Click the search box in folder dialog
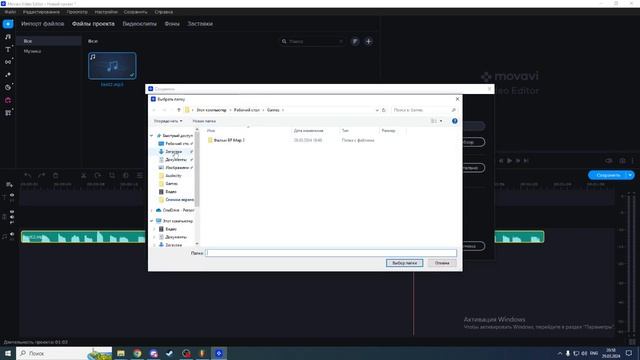This screenshot has width=640, height=360. 424,110
